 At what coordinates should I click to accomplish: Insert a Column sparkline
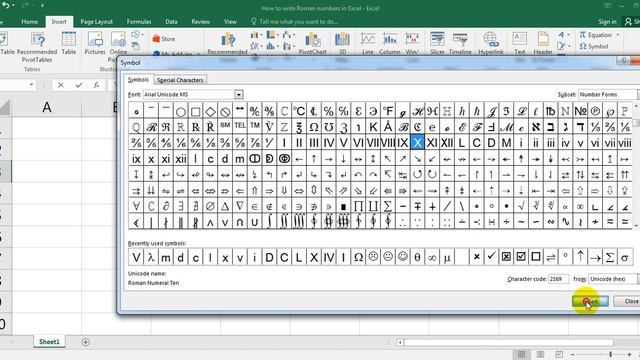pyautogui.click(x=390, y=44)
